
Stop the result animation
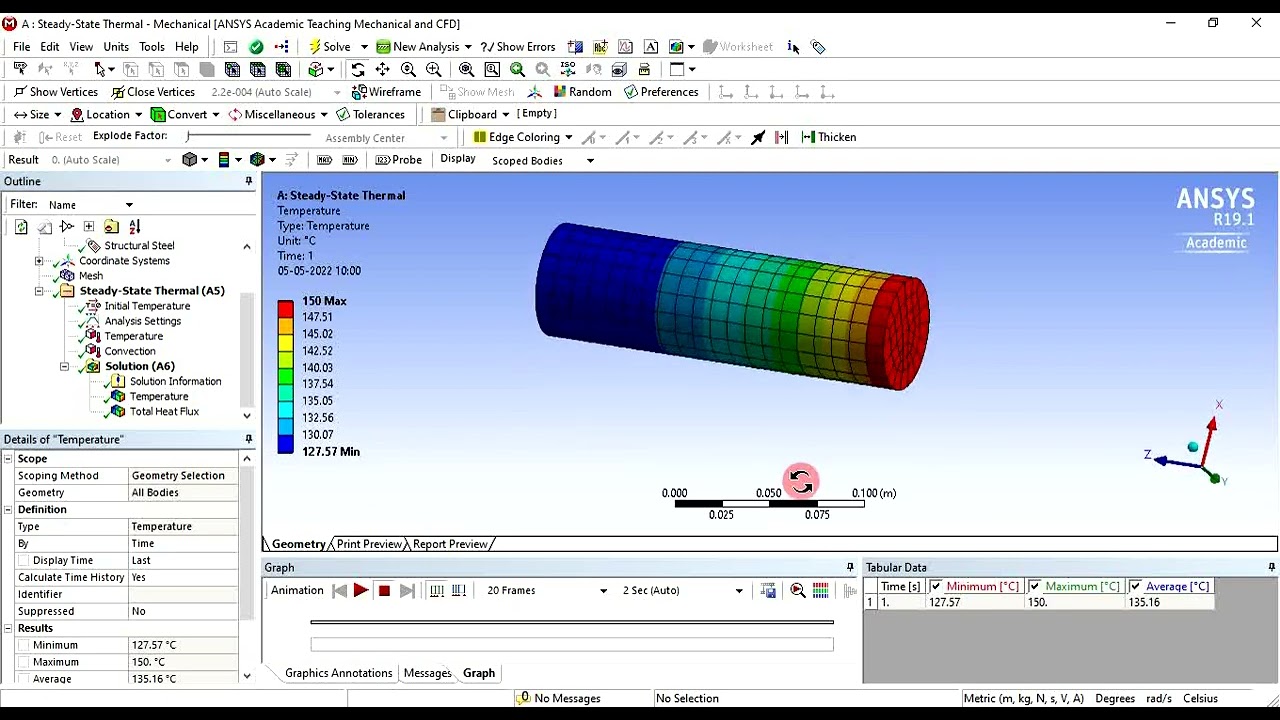pyautogui.click(x=384, y=591)
